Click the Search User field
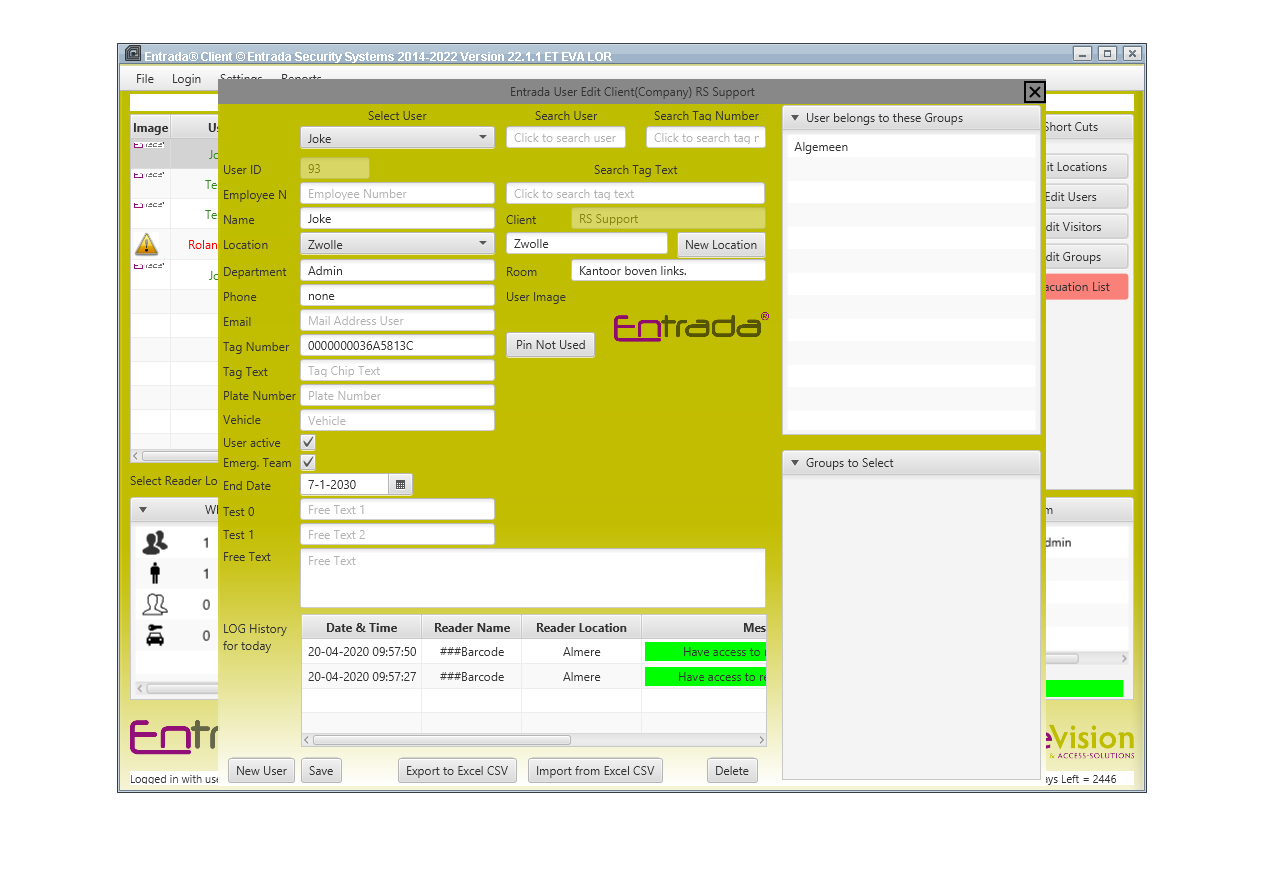The image size is (1263, 880). coord(566,138)
